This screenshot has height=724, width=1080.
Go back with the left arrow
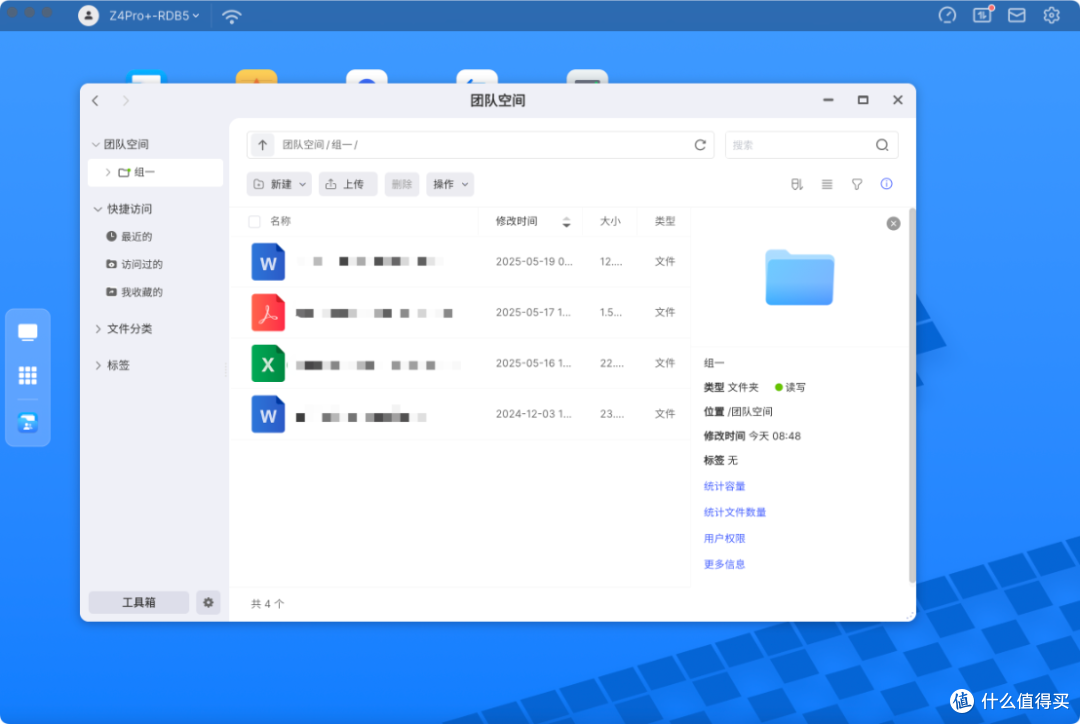click(x=96, y=101)
